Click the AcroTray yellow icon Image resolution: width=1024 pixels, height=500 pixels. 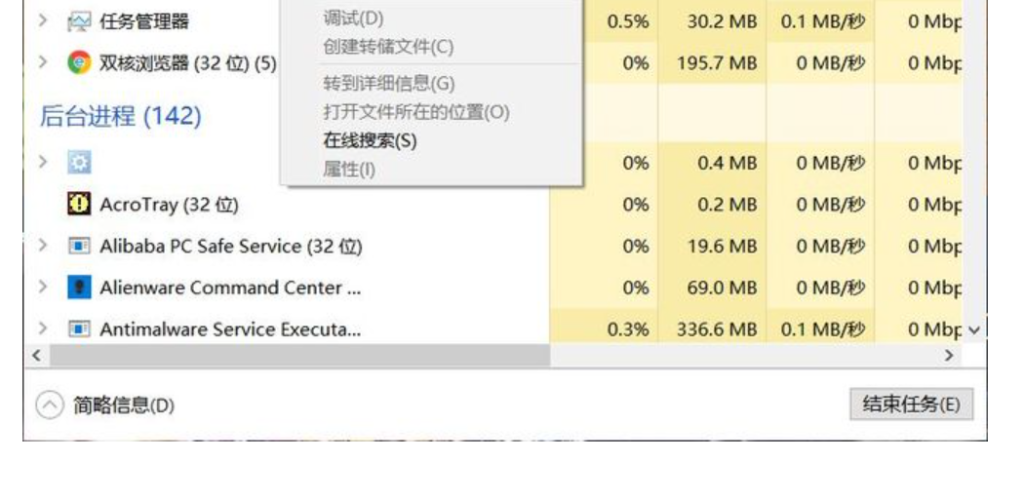pos(79,204)
